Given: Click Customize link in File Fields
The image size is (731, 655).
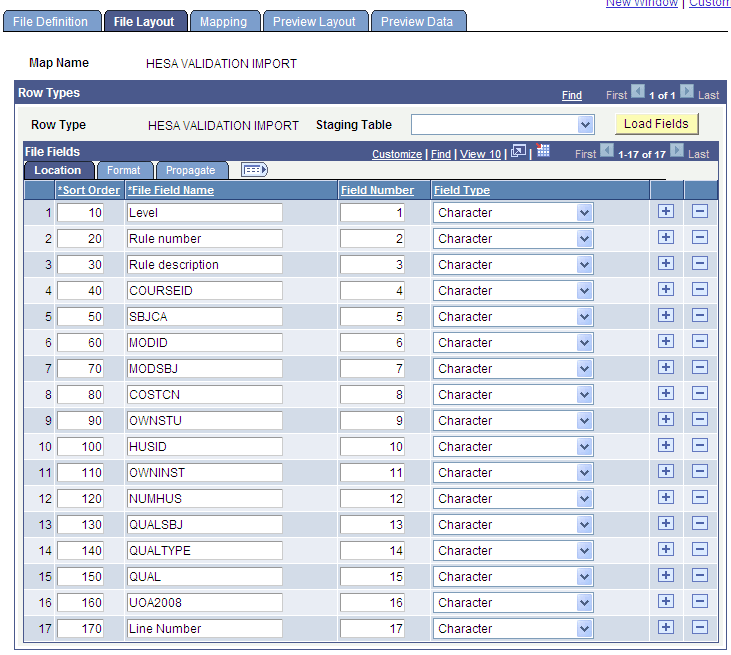Looking at the screenshot, I should point(397,154).
